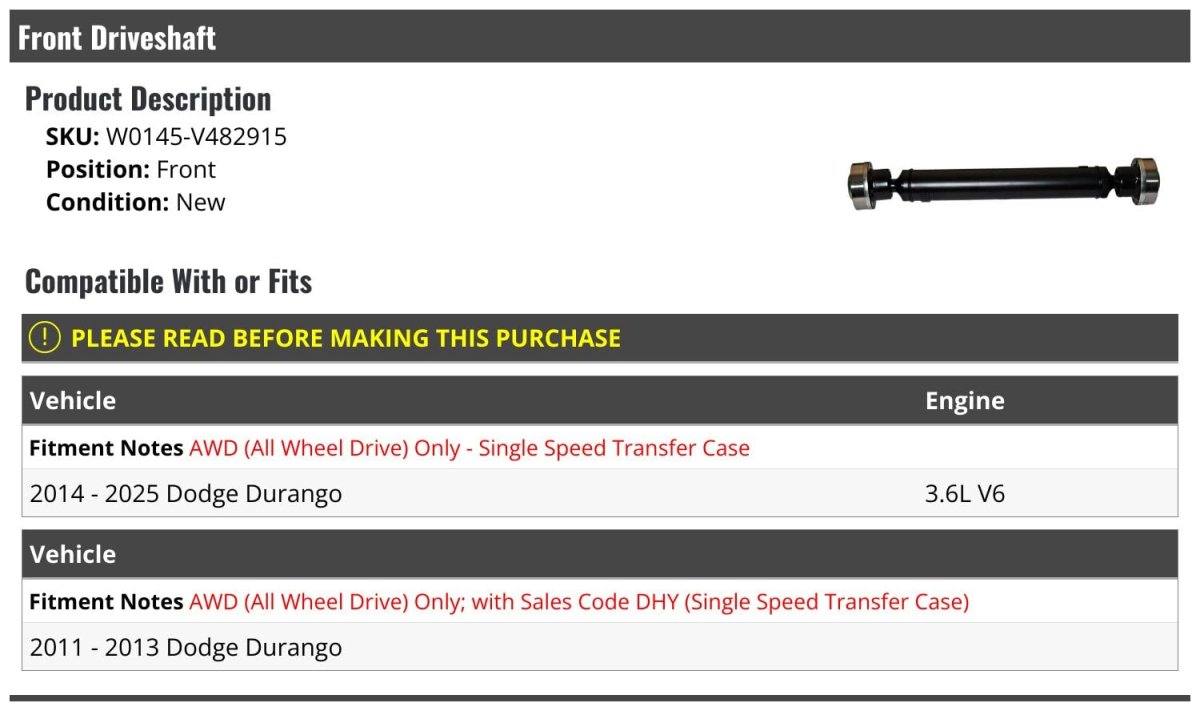Image resolution: width=1200 pixels, height=711 pixels.
Task: Select the 2014 - 2025 Dodge Durango row
Action: pos(186,494)
